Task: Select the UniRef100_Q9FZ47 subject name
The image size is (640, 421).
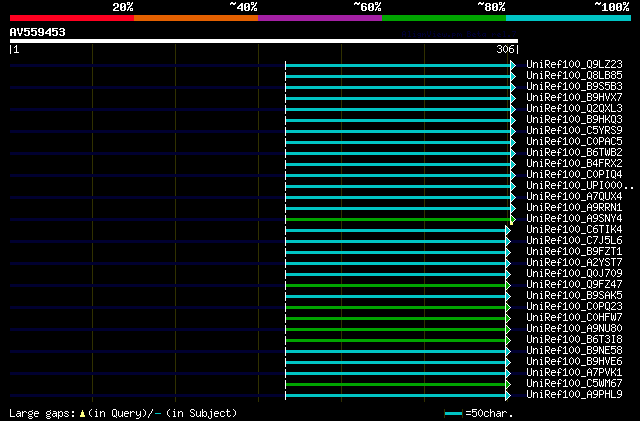Action: coord(574,285)
